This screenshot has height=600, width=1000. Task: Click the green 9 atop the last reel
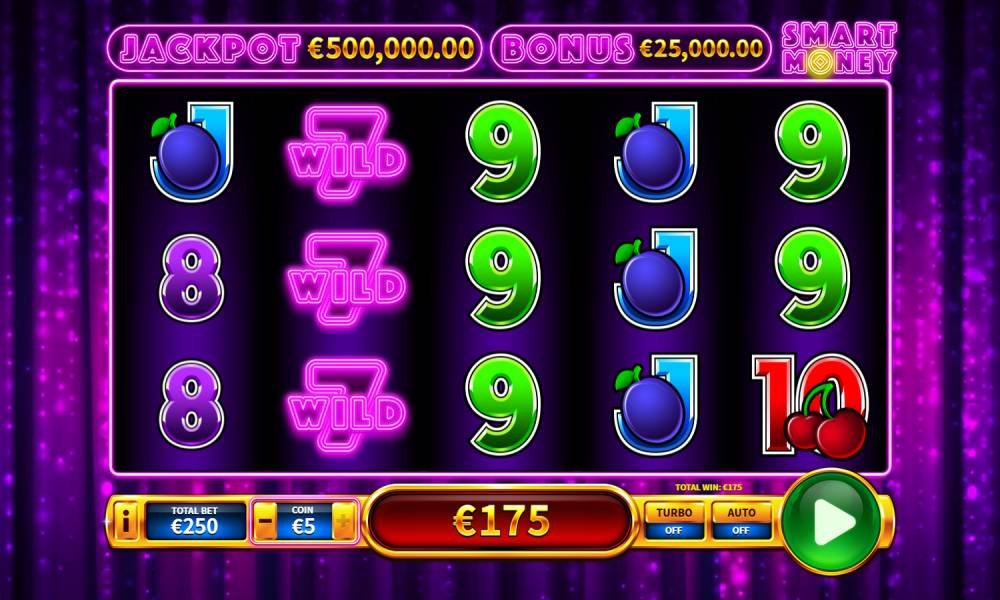[x=812, y=152]
